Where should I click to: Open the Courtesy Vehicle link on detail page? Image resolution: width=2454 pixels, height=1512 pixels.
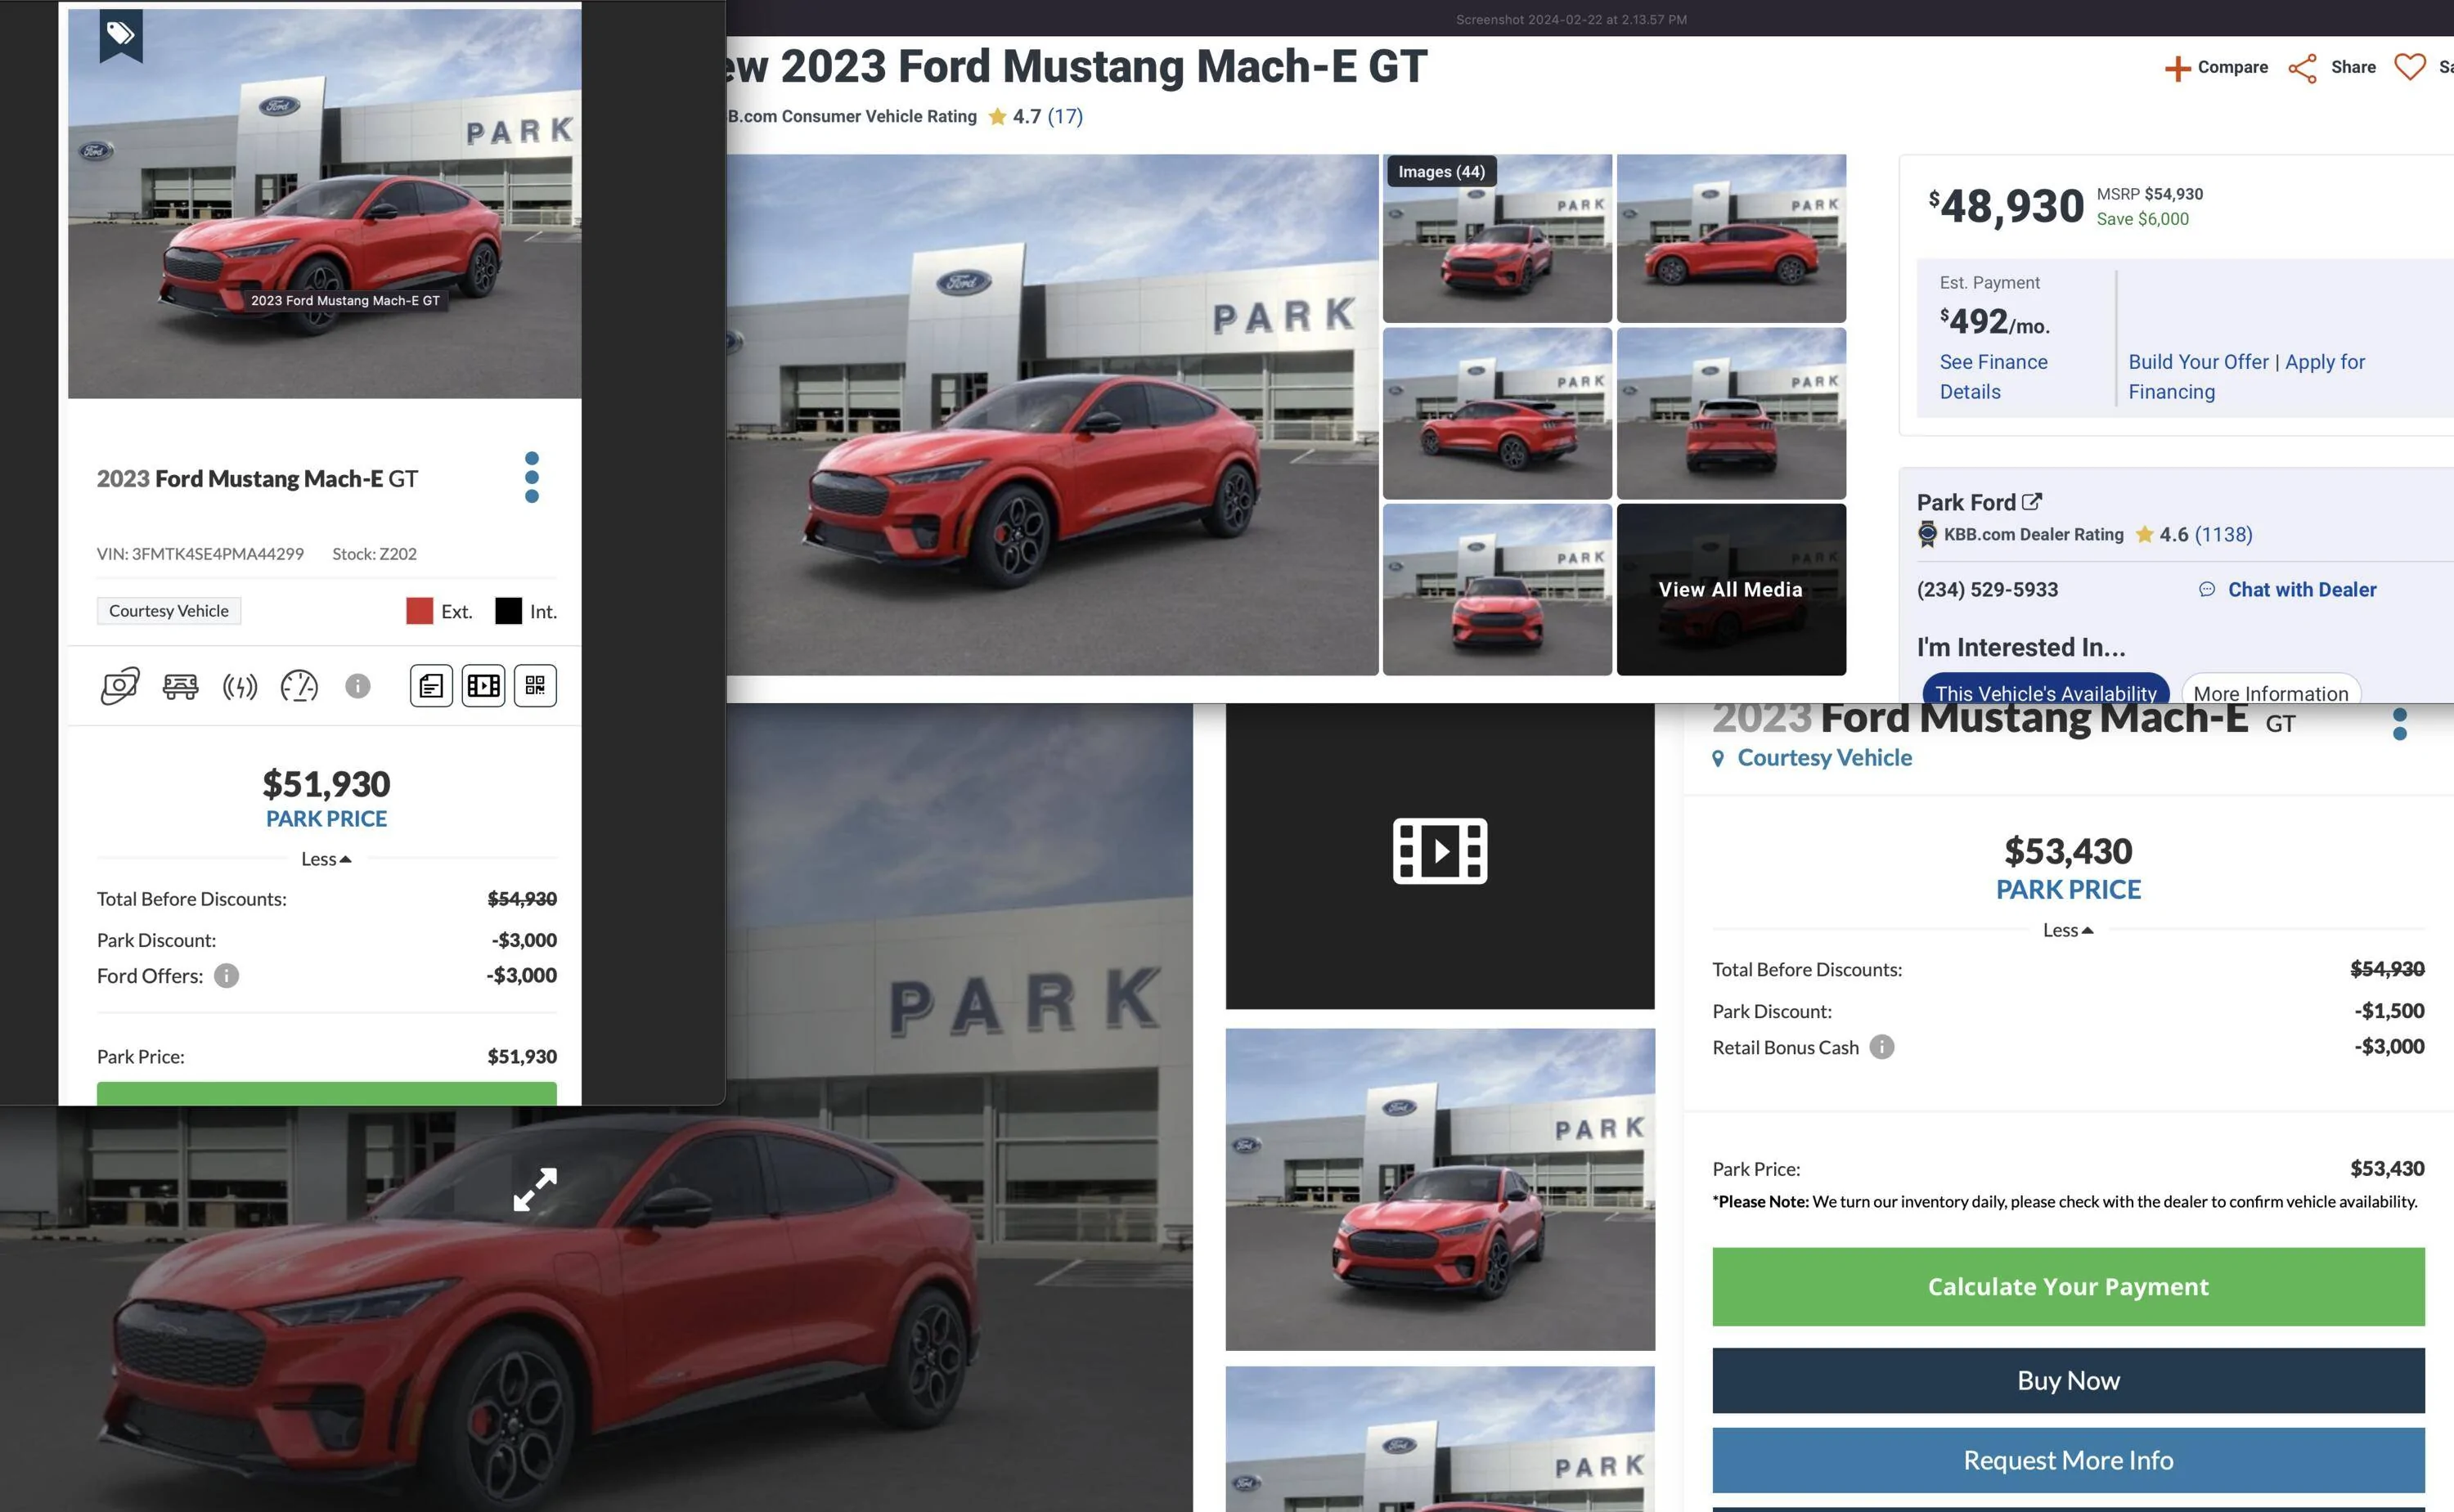(1824, 758)
